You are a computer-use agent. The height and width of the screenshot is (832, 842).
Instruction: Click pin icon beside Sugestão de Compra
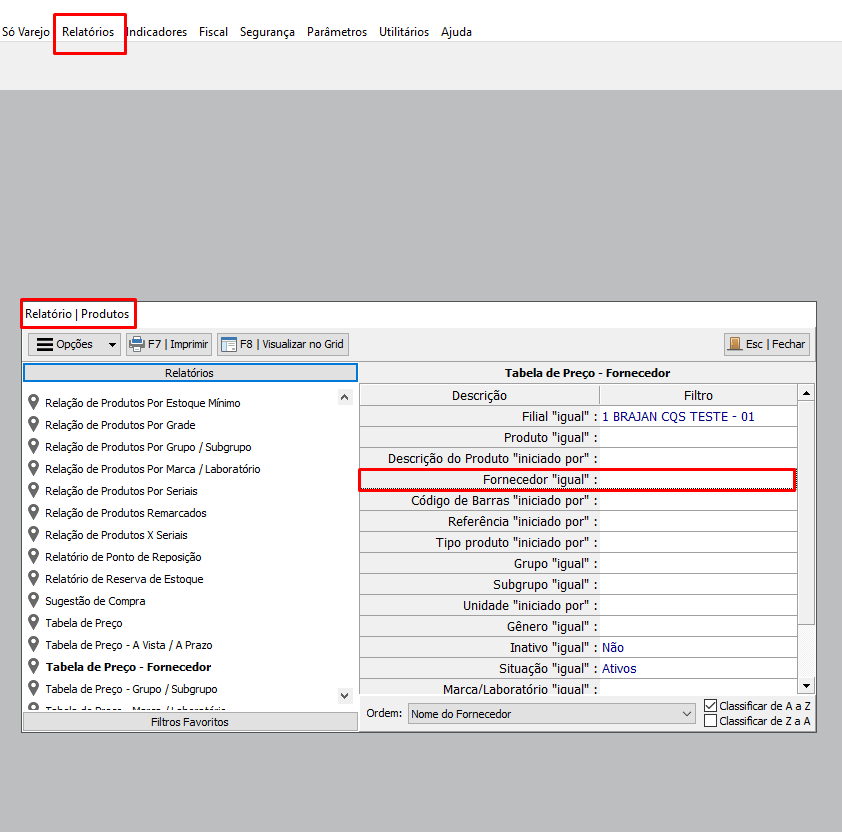click(x=34, y=601)
